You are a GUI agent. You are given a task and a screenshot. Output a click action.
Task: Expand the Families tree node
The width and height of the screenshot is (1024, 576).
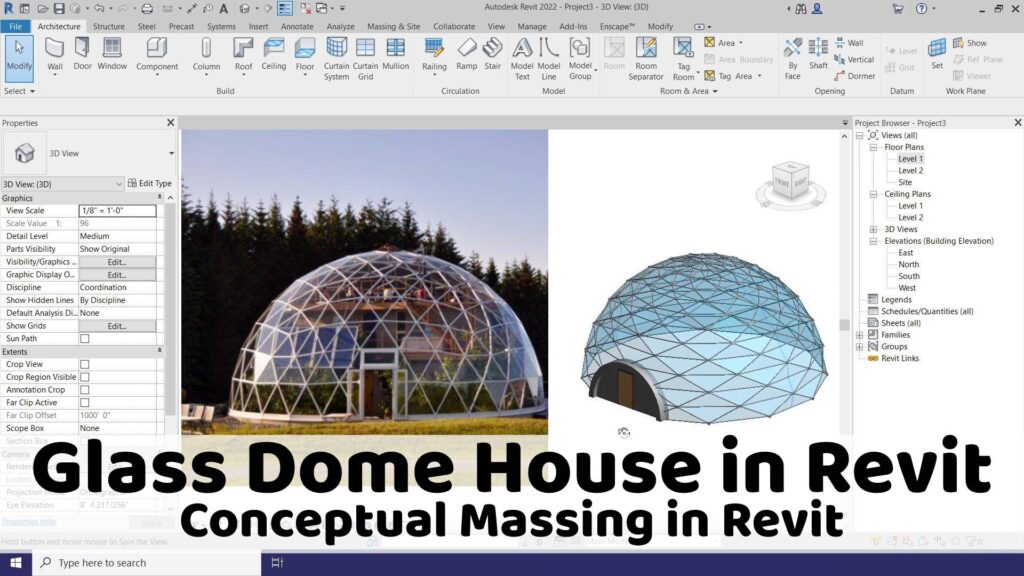(x=859, y=335)
